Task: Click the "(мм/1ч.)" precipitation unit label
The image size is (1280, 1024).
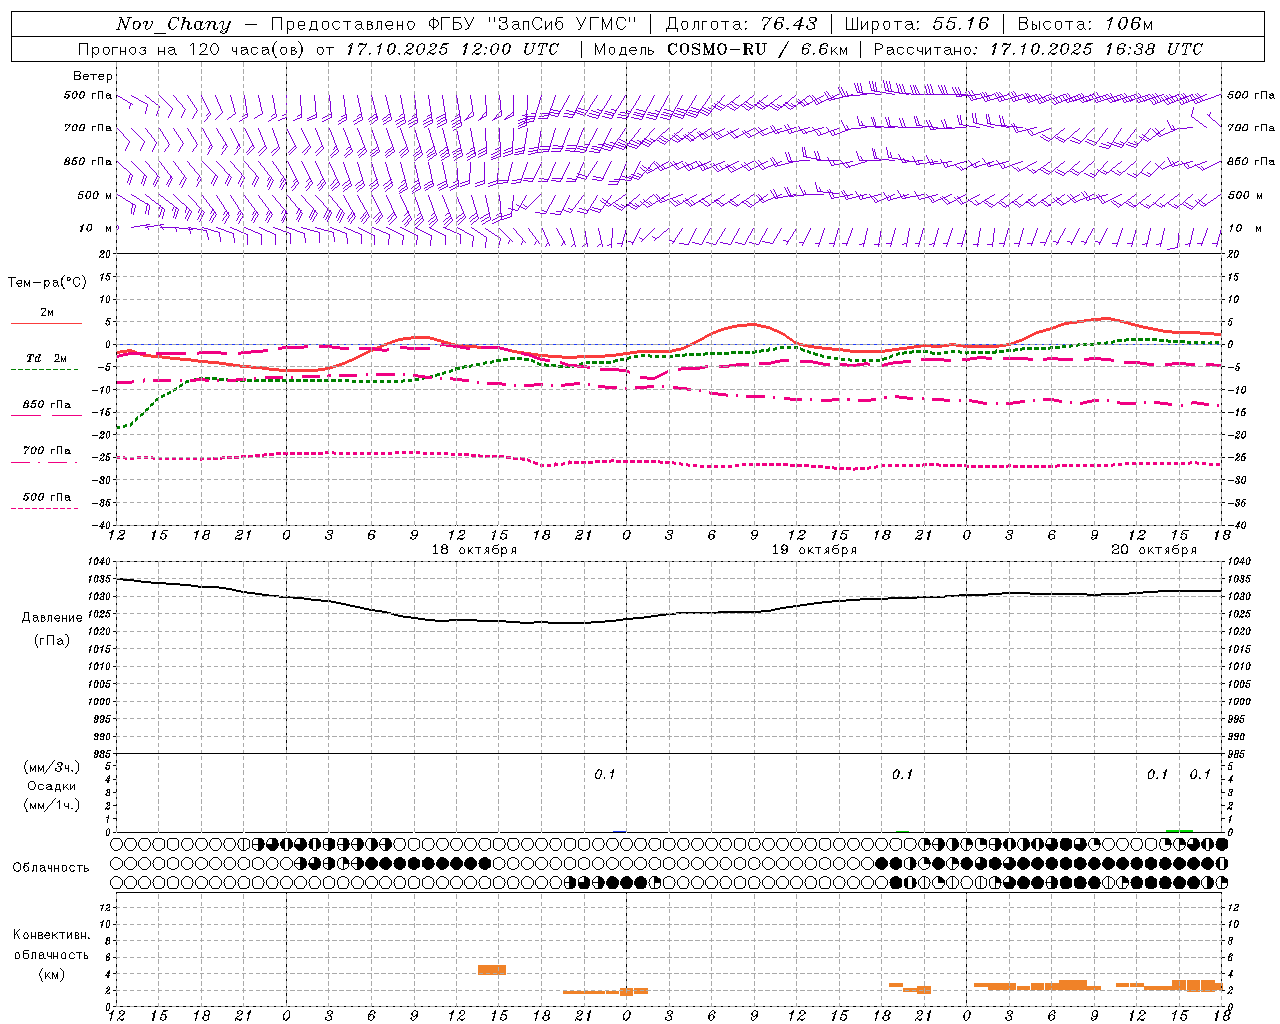Action: point(52,805)
